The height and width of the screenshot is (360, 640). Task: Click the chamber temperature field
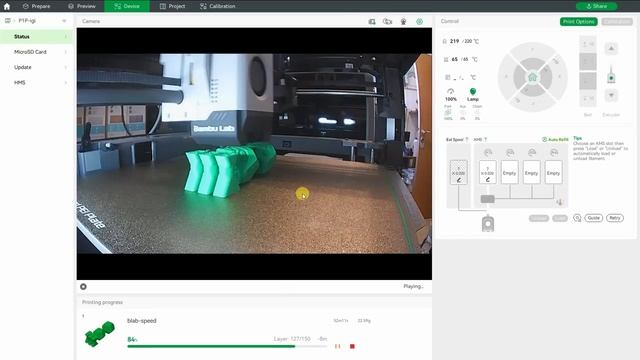click(x=461, y=77)
